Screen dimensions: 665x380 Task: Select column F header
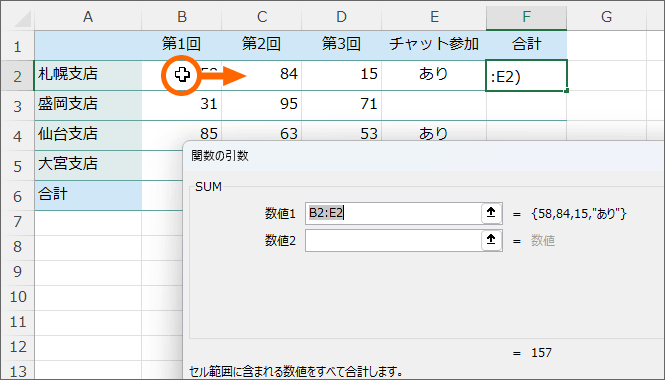(x=526, y=17)
